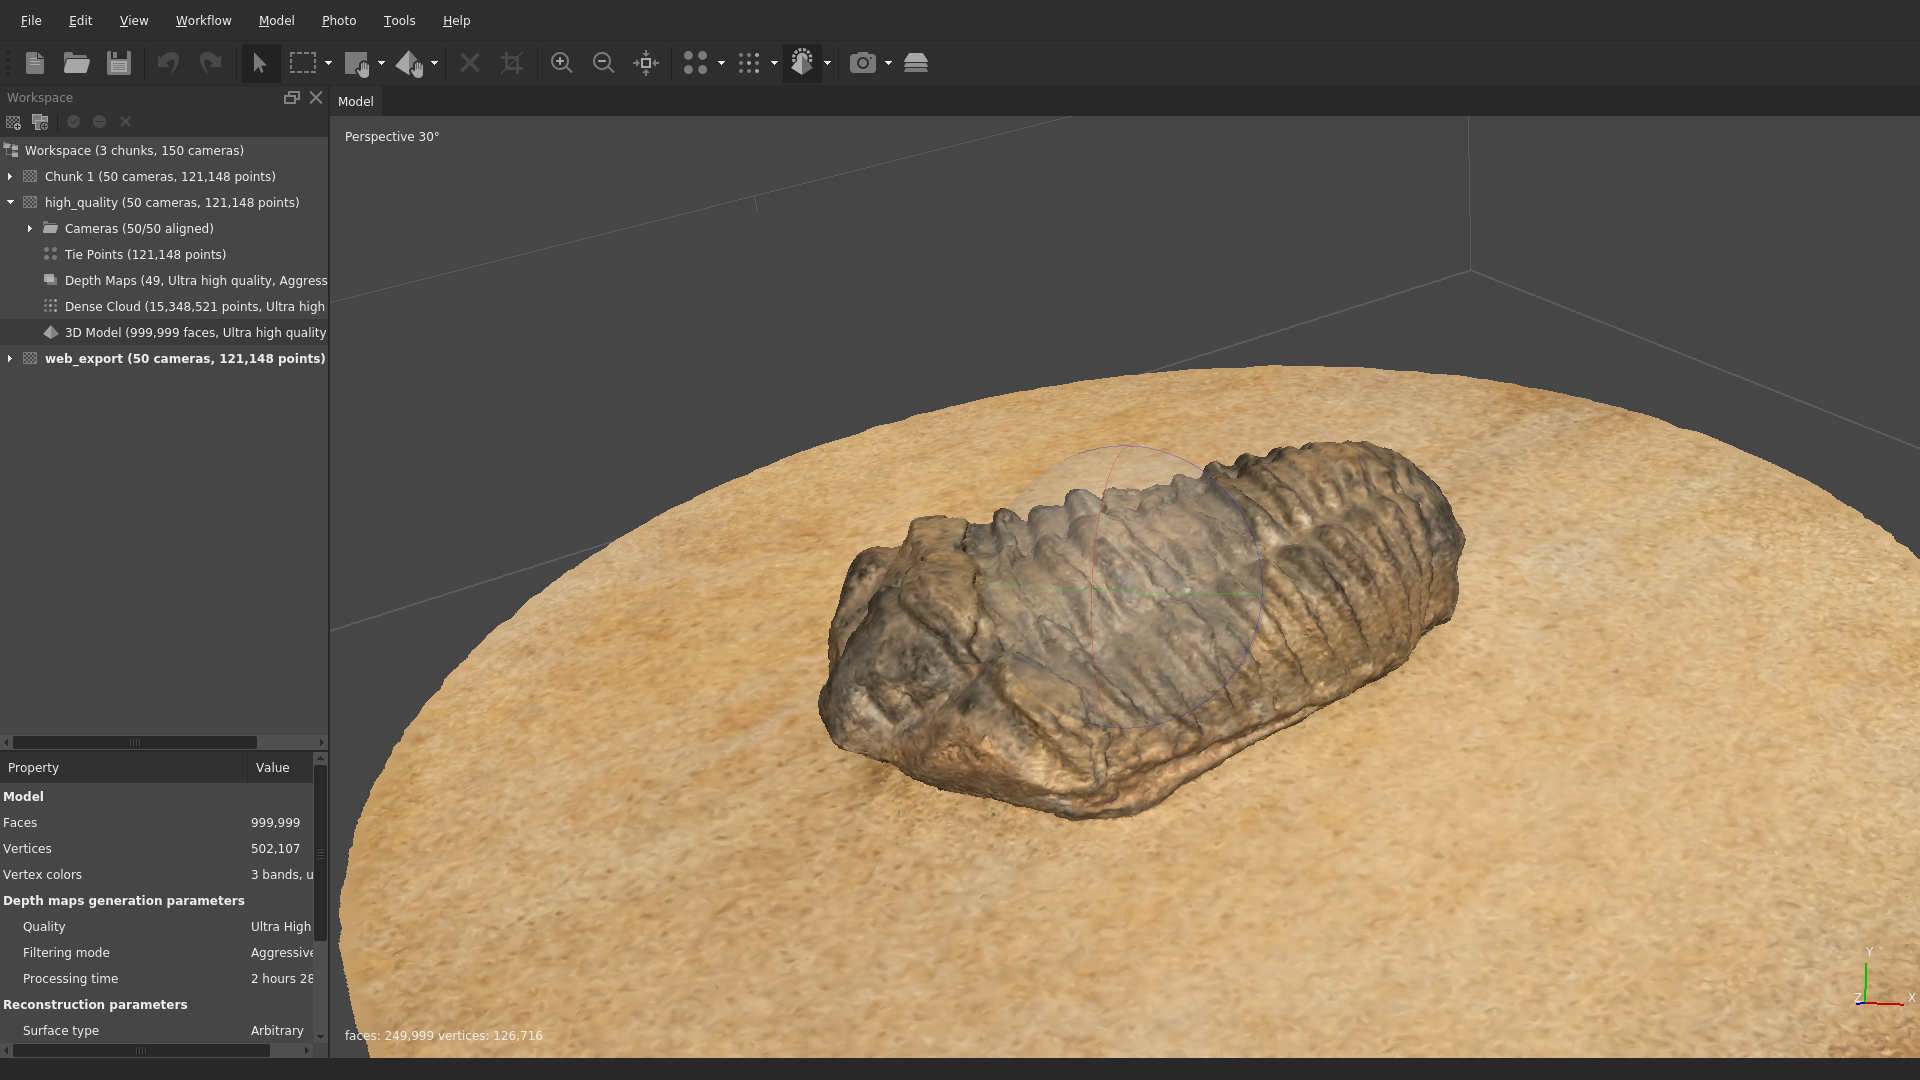Activate the Navigation arrow tool
This screenshot has width=1920, height=1080.
pyautogui.click(x=260, y=63)
